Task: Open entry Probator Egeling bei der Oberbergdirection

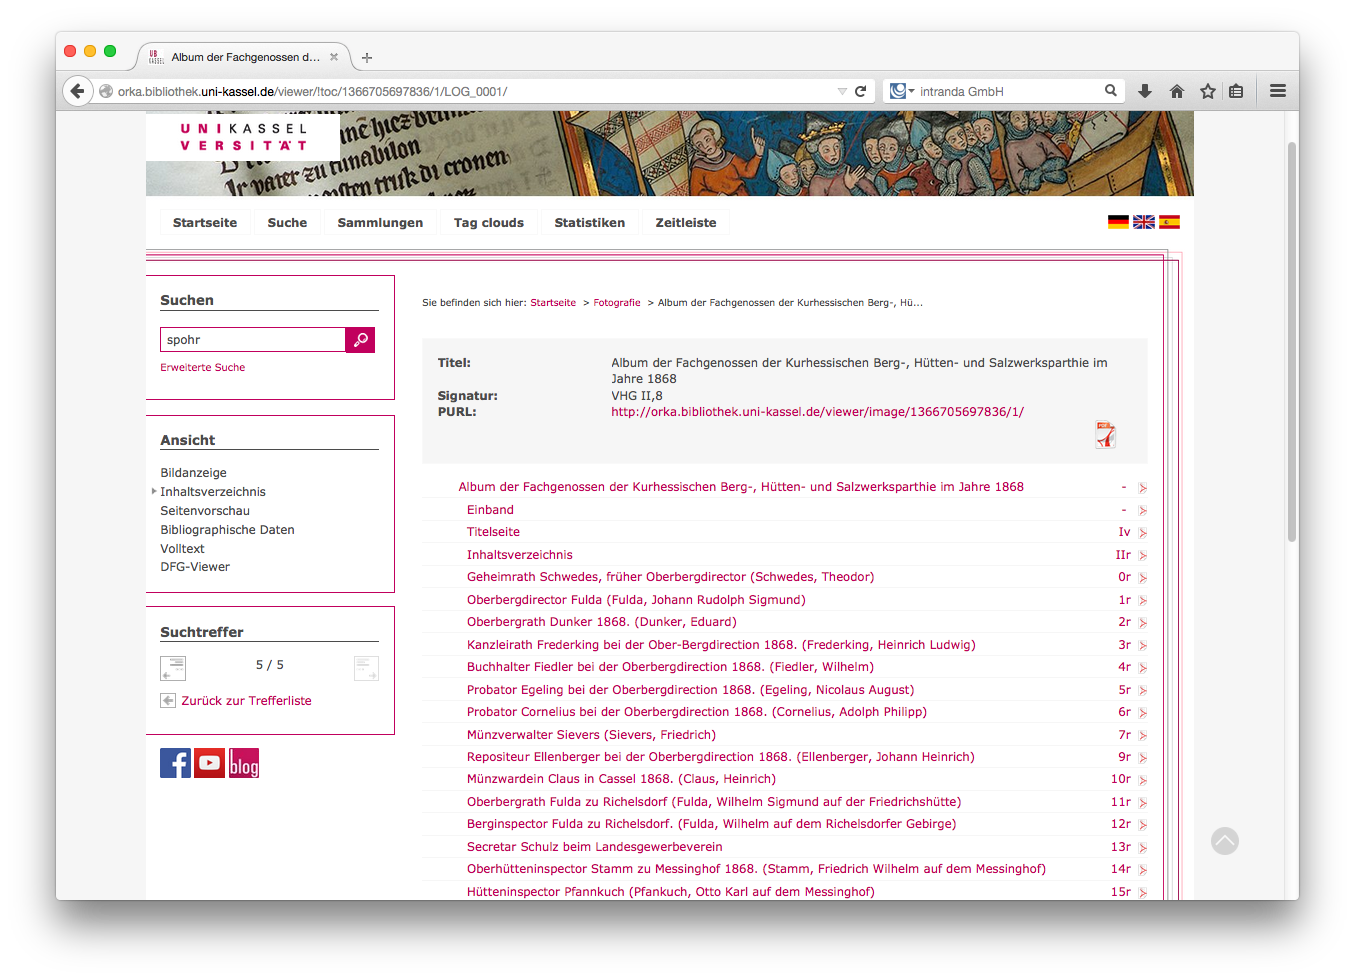Action: 690,690
